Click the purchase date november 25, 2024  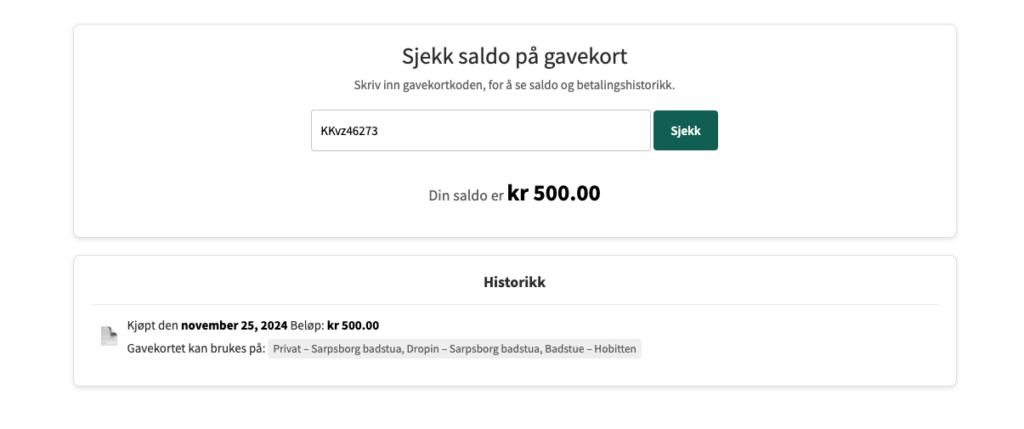click(234, 325)
